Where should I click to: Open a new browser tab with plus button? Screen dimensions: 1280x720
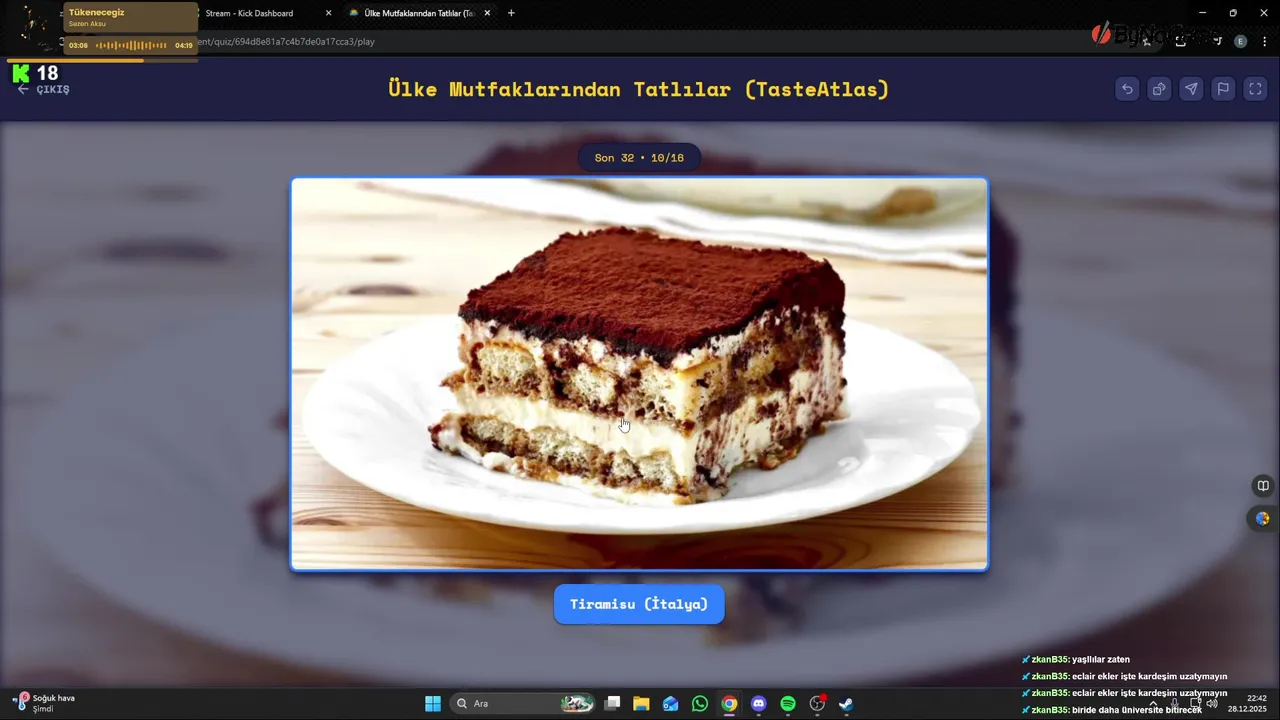[x=511, y=13]
